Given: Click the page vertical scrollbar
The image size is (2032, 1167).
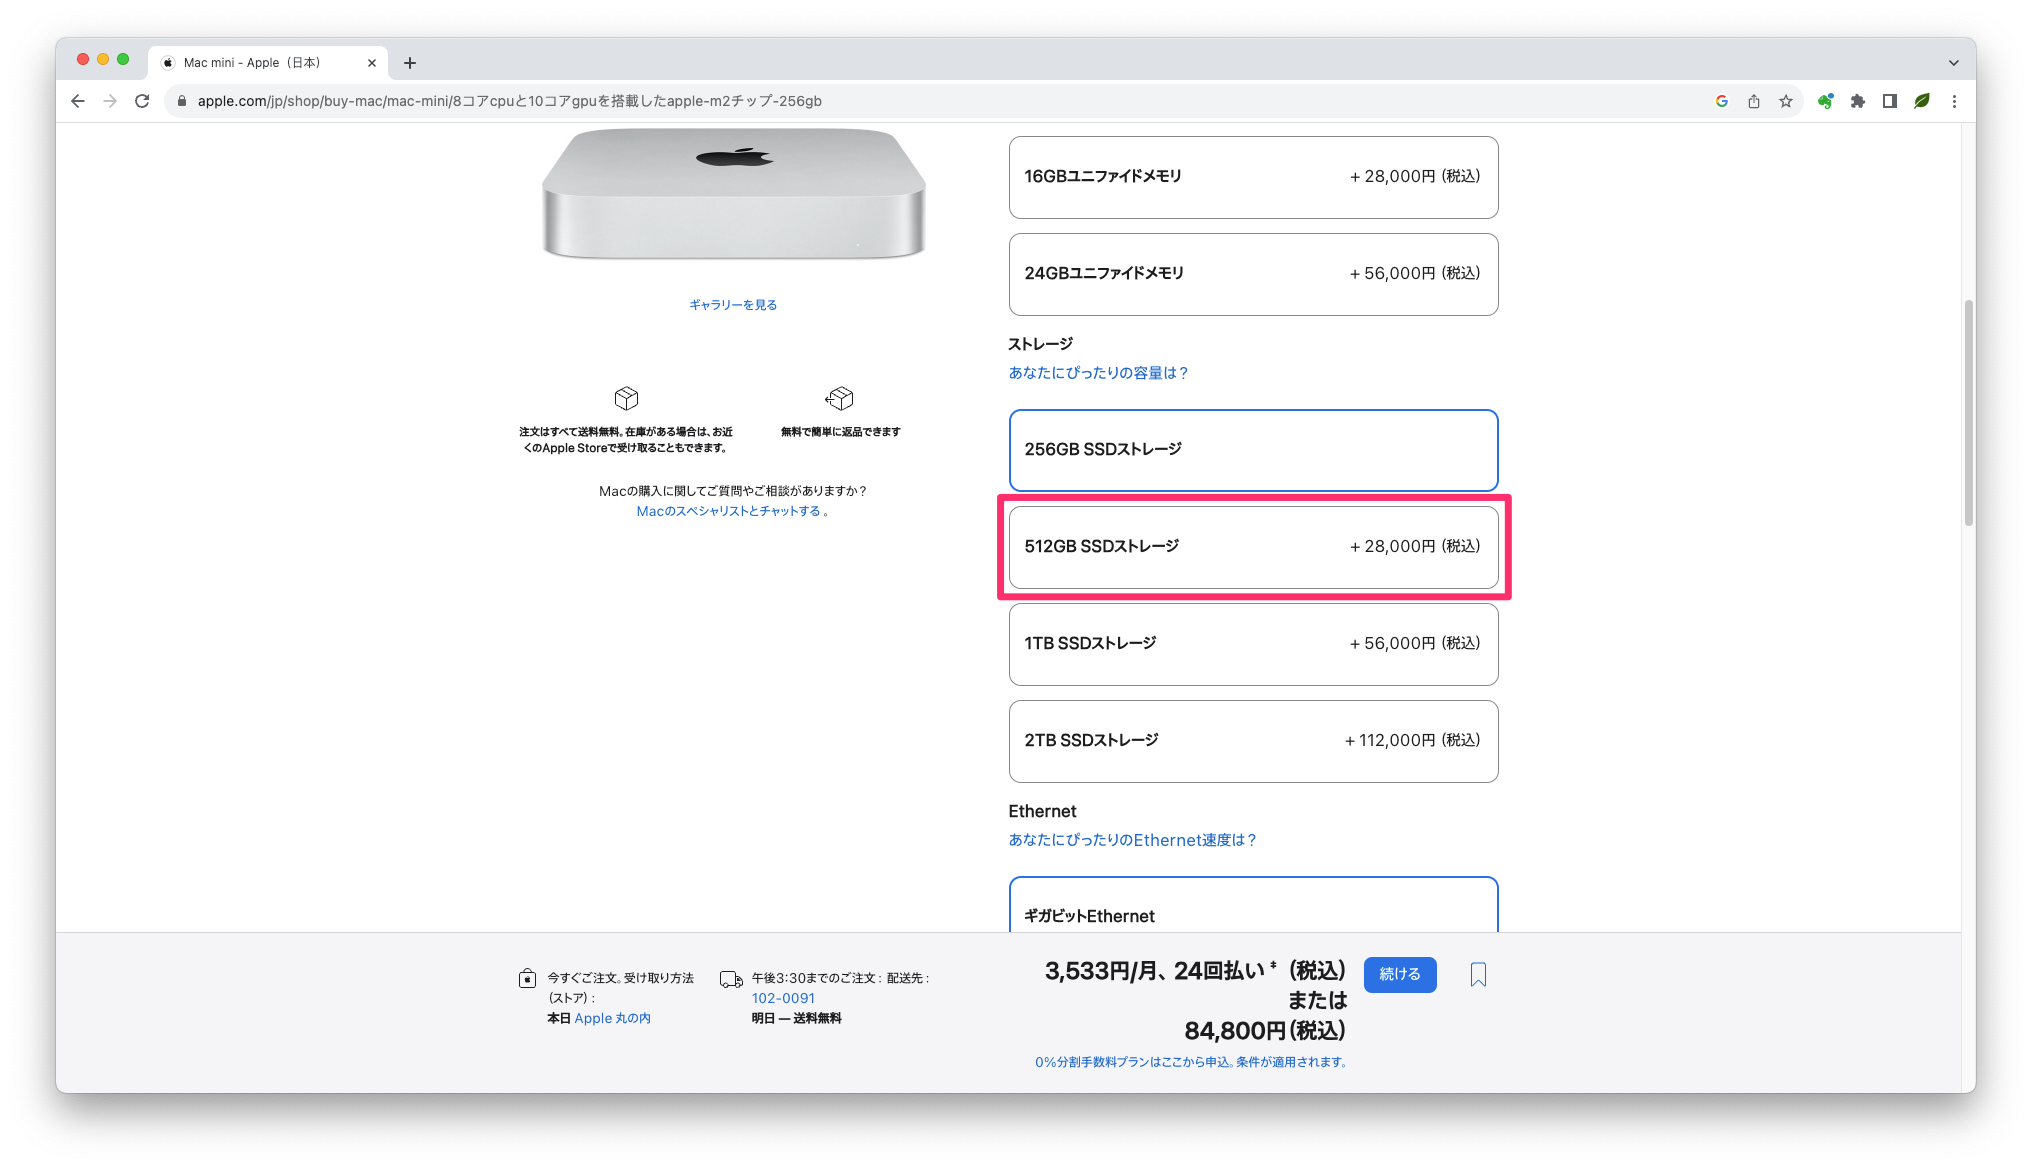Looking at the screenshot, I should pyautogui.click(x=1968, y=412).
